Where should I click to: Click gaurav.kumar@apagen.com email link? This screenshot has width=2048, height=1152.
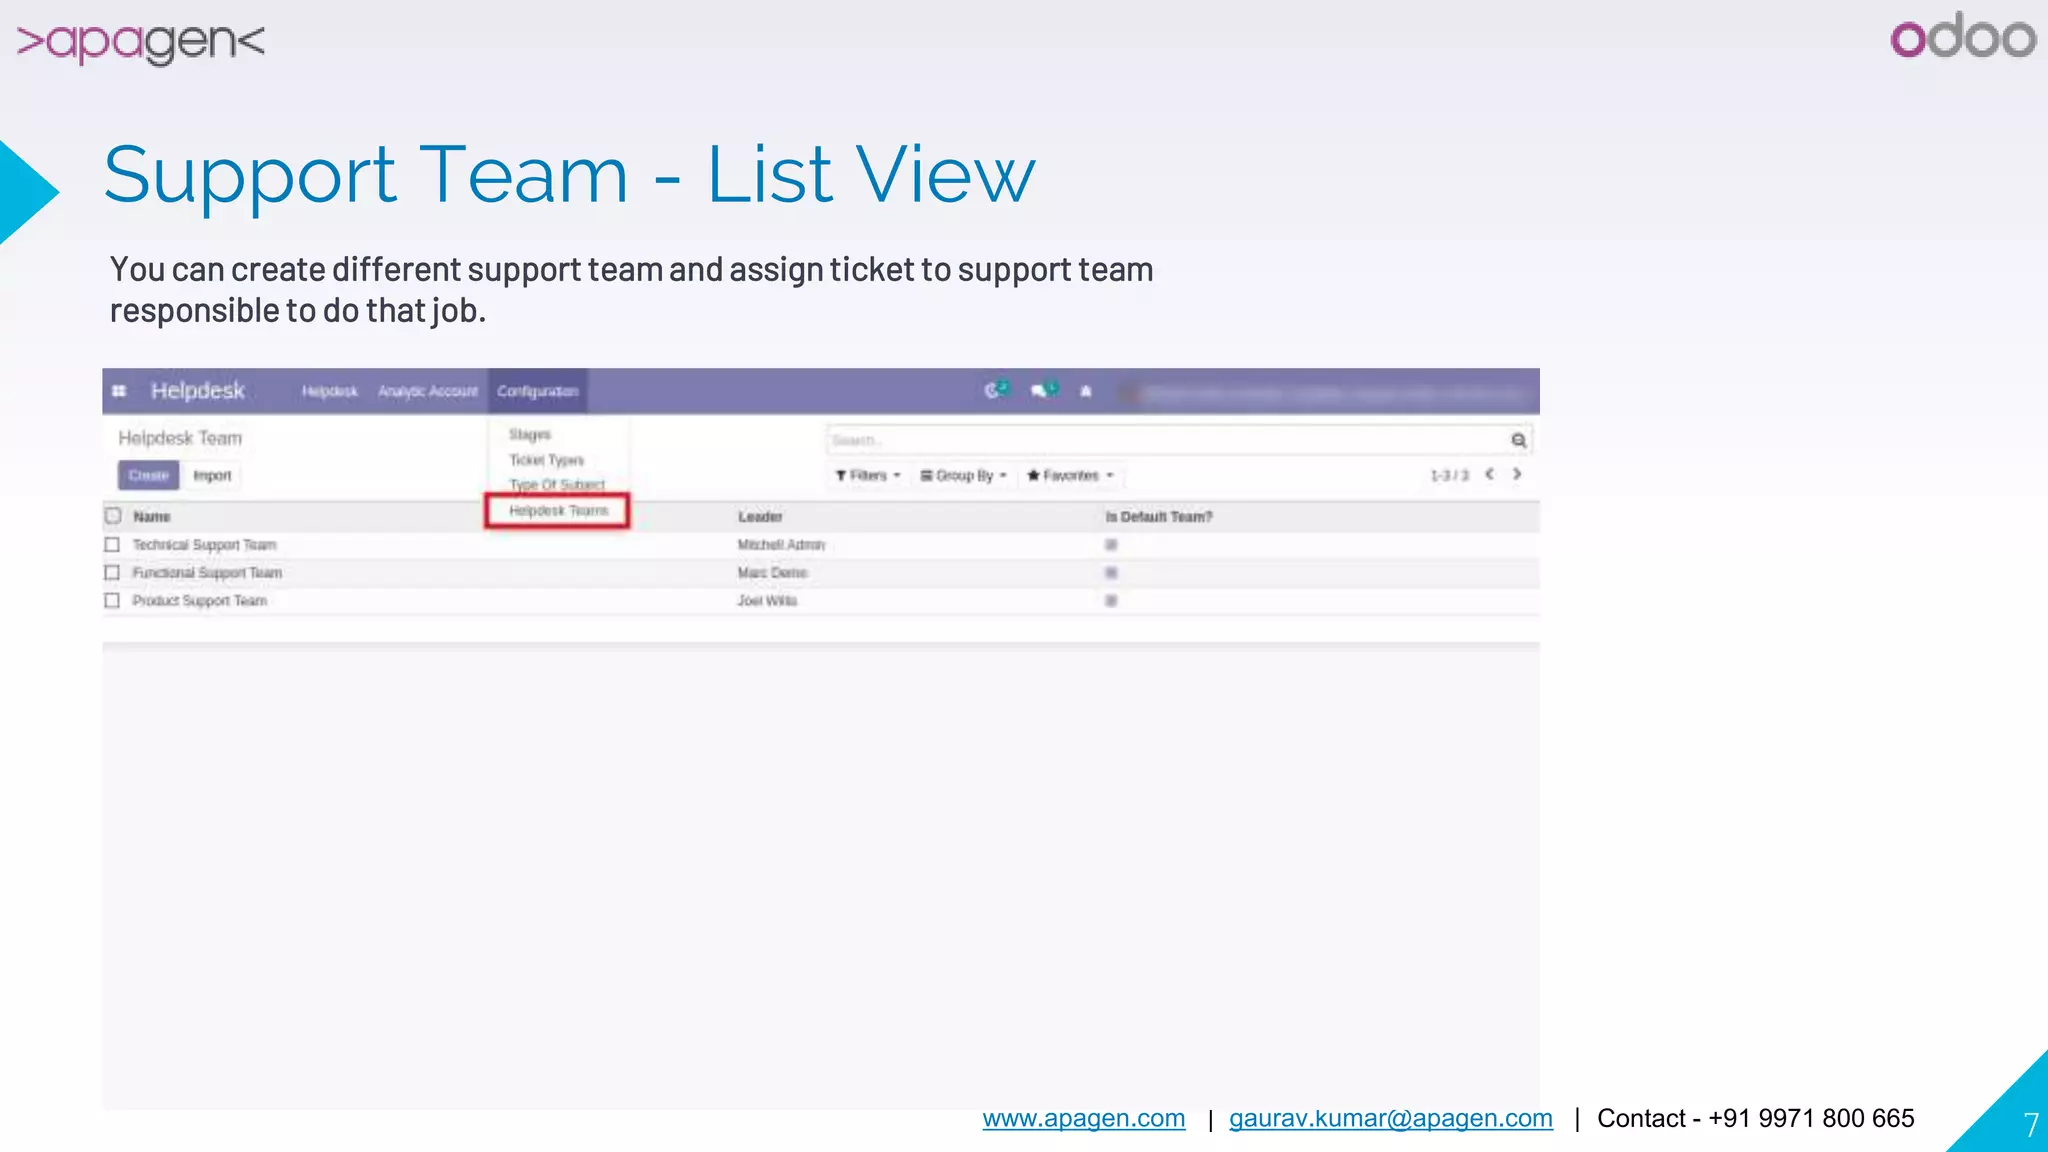(1391, 1118)
